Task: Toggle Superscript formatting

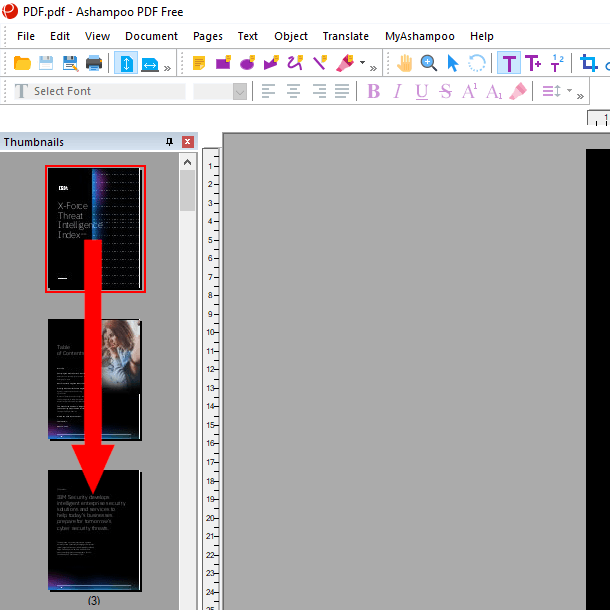Action: tap(470, 91)
